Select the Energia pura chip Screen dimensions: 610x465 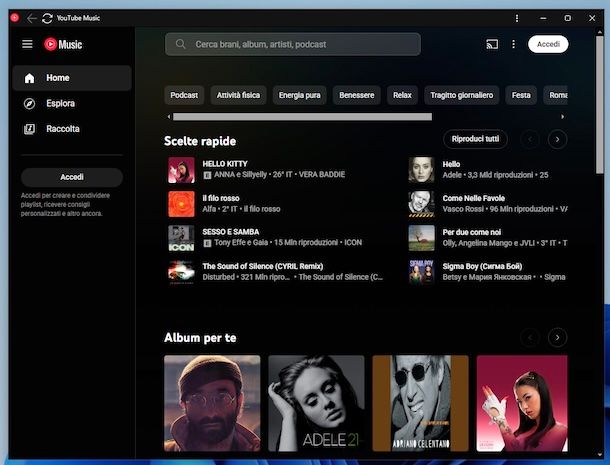[x=300, y=95]
